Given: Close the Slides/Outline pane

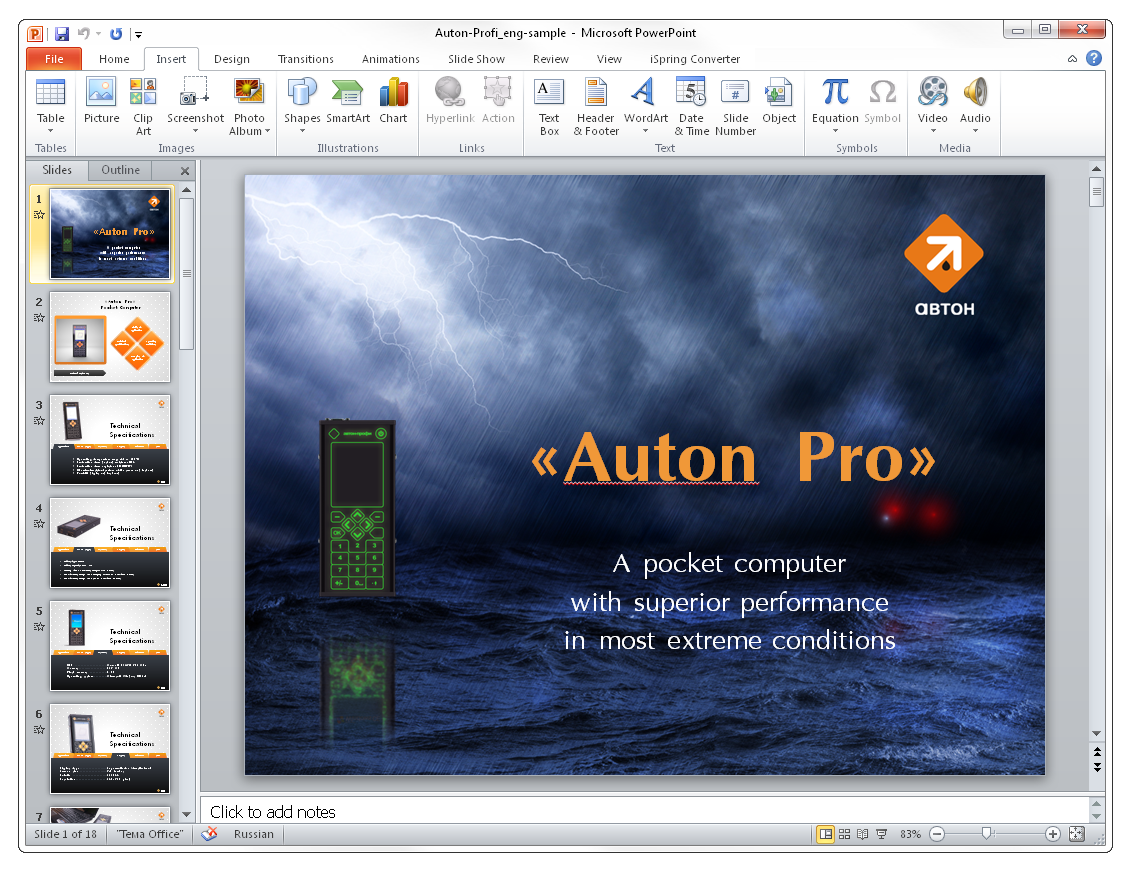Looking at the screenshot, I should (185, 171).
